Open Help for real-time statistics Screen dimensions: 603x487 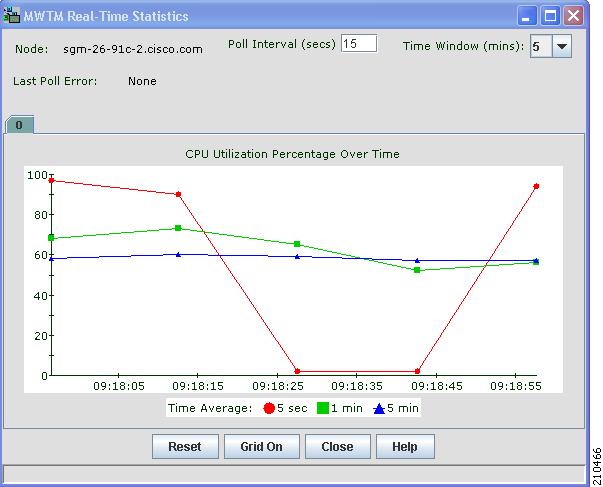pos(405,447)
